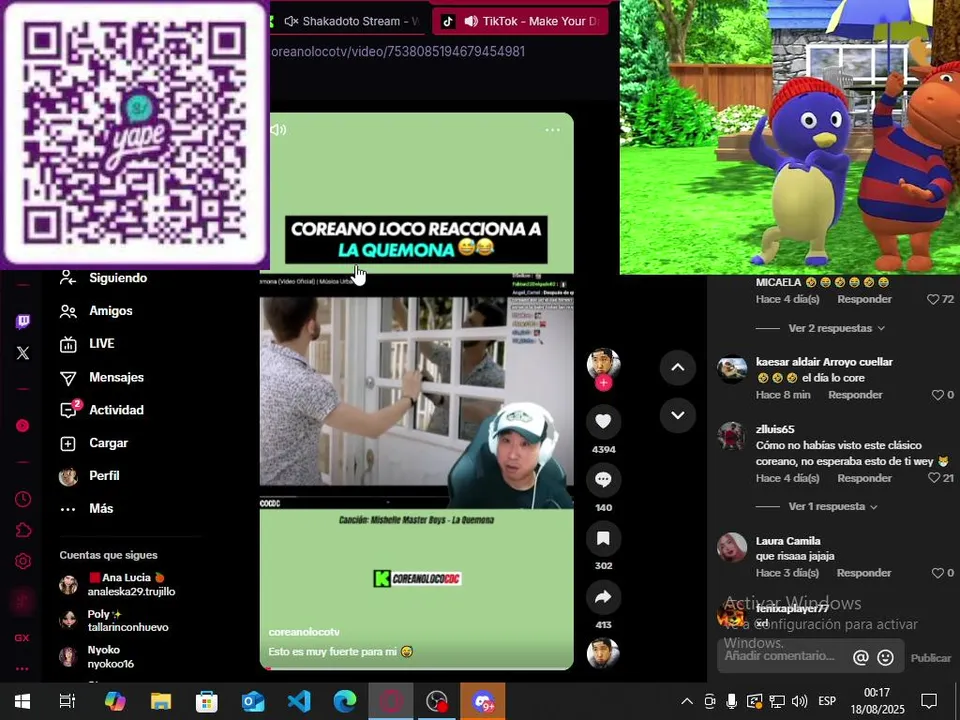Expand 'Ver 2 respuestas' under the MICAELA comment

click(x=836, y=328)
